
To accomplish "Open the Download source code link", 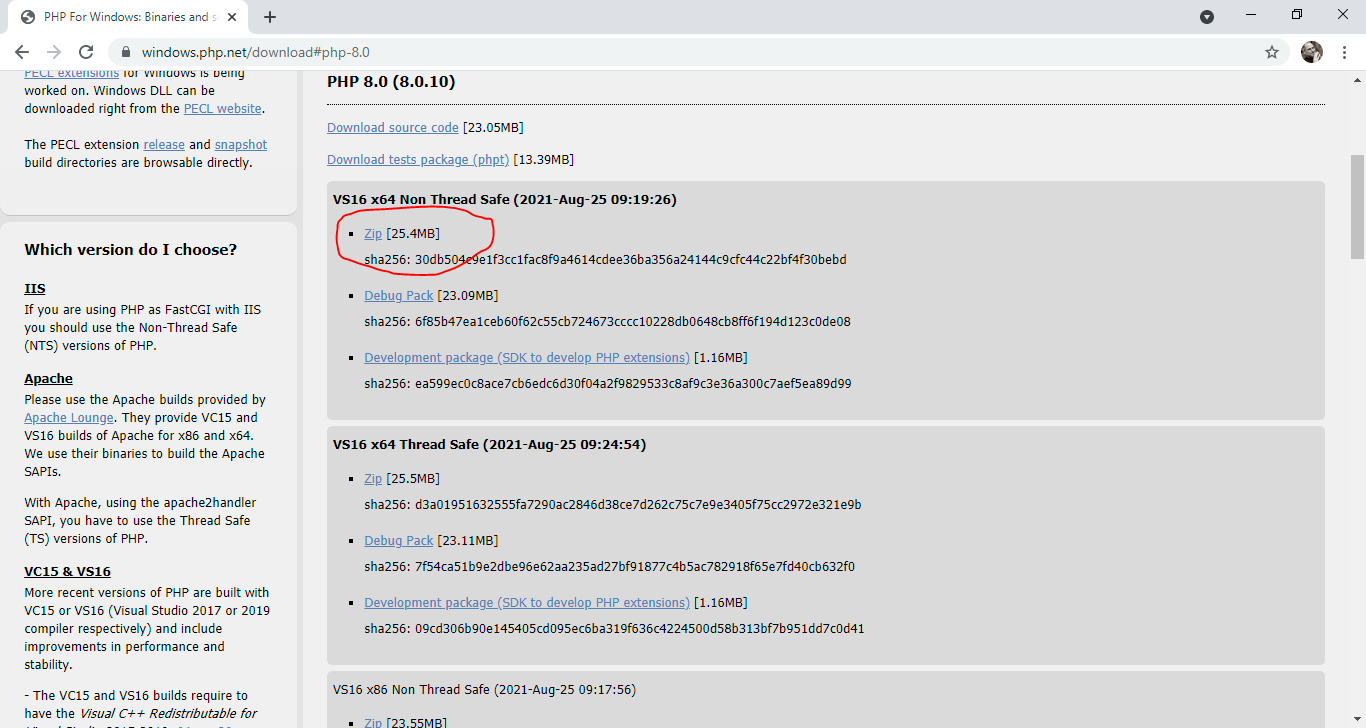I will pos(393,128).
